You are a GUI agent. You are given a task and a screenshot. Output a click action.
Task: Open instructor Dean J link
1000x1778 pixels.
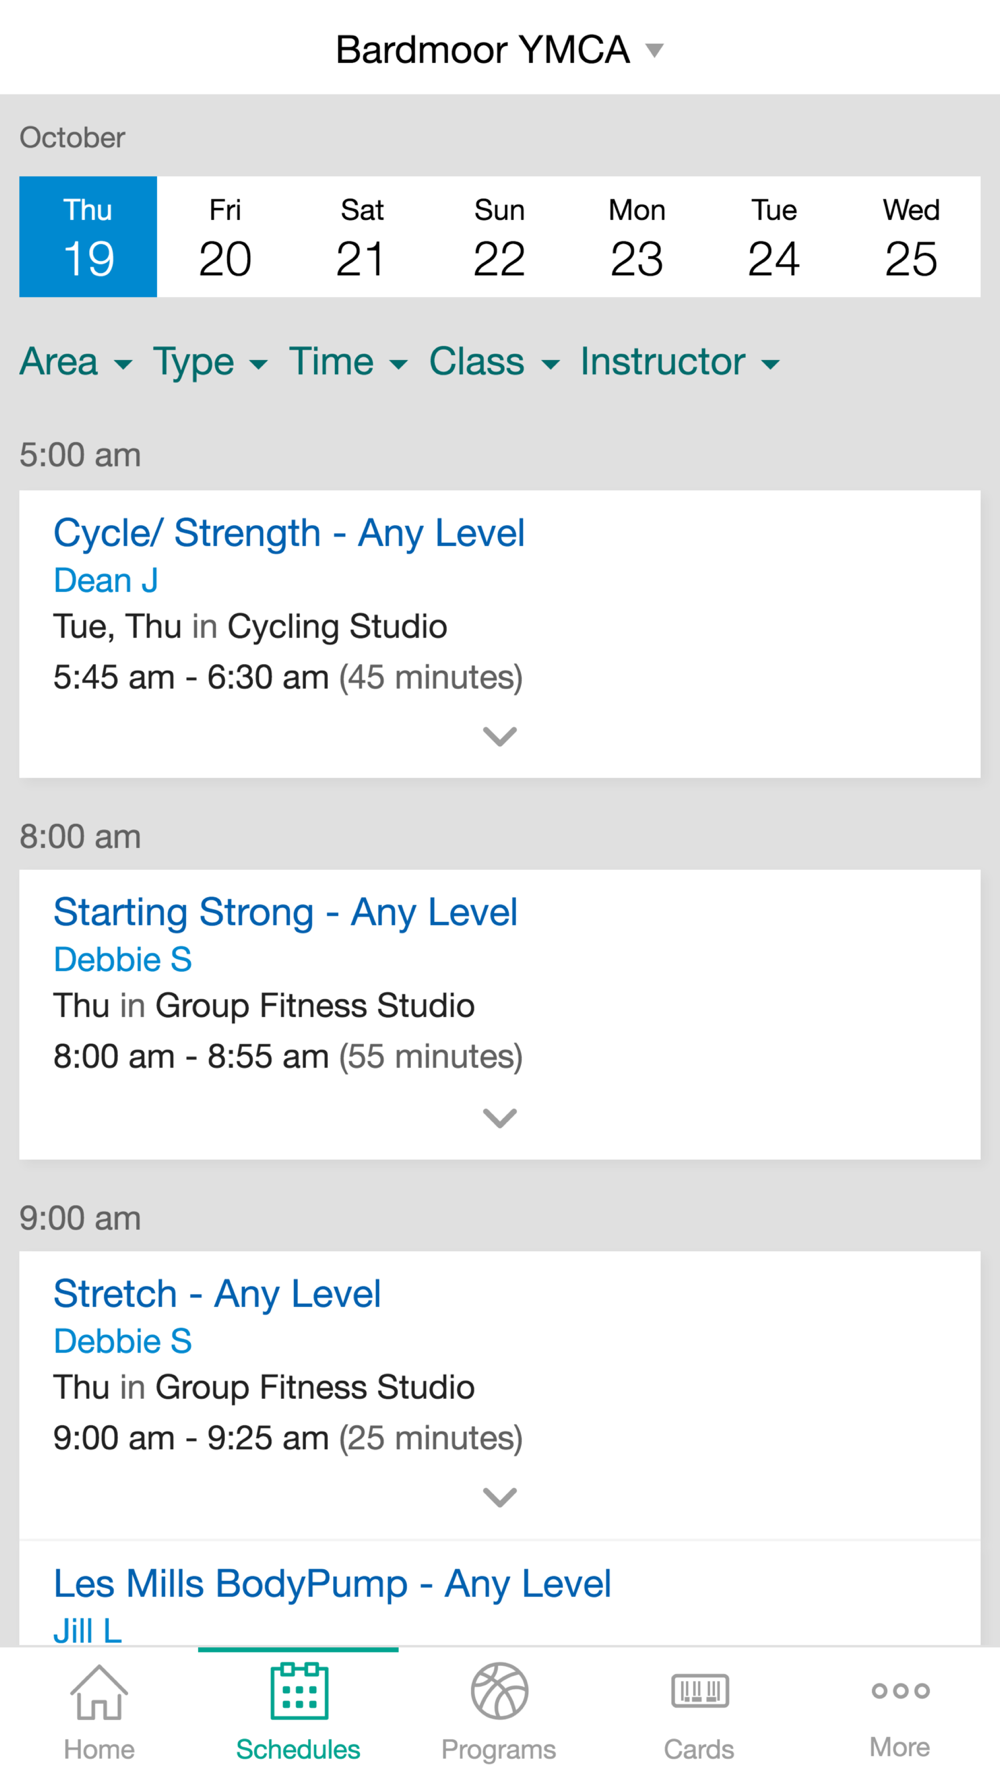coord(106,580)
